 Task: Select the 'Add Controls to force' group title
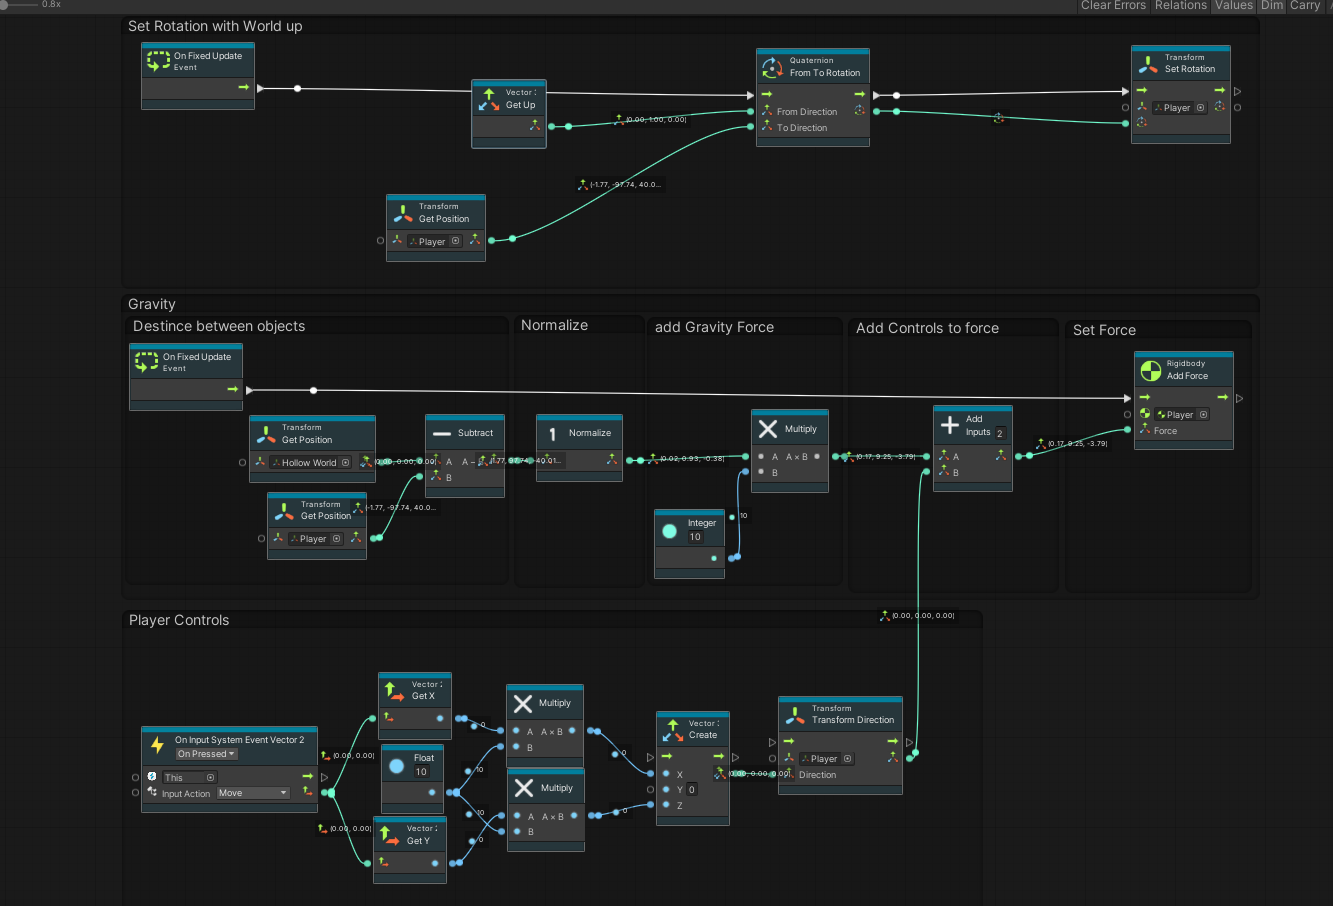point(927,328)
